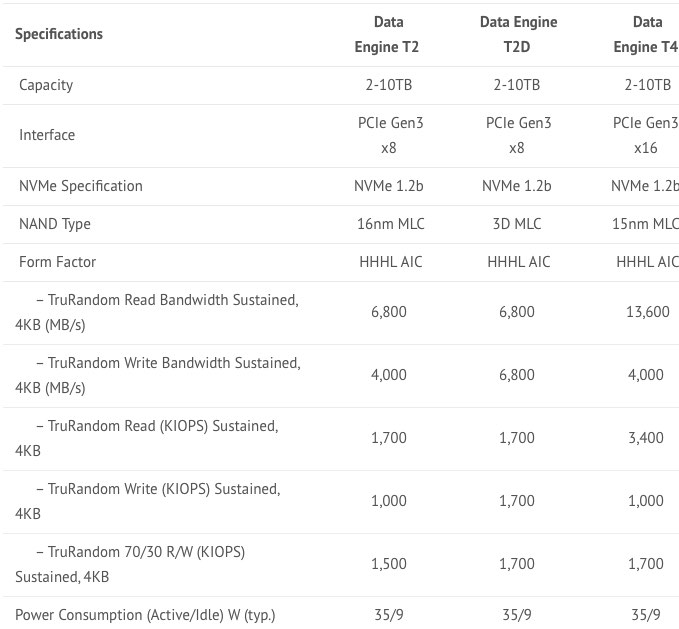Click the TruRandom Write Bandwidth Sustained label
The width and height of the screenshot is (679, 629).
158,375
